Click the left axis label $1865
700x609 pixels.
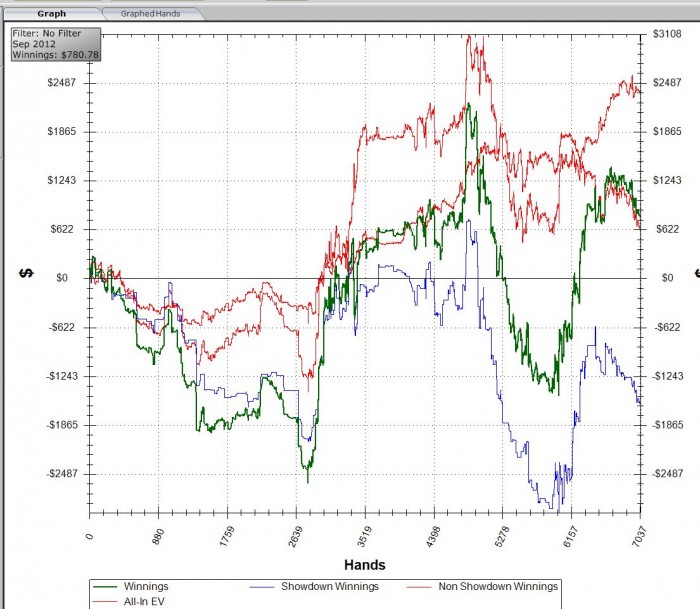tap(62, 131)
